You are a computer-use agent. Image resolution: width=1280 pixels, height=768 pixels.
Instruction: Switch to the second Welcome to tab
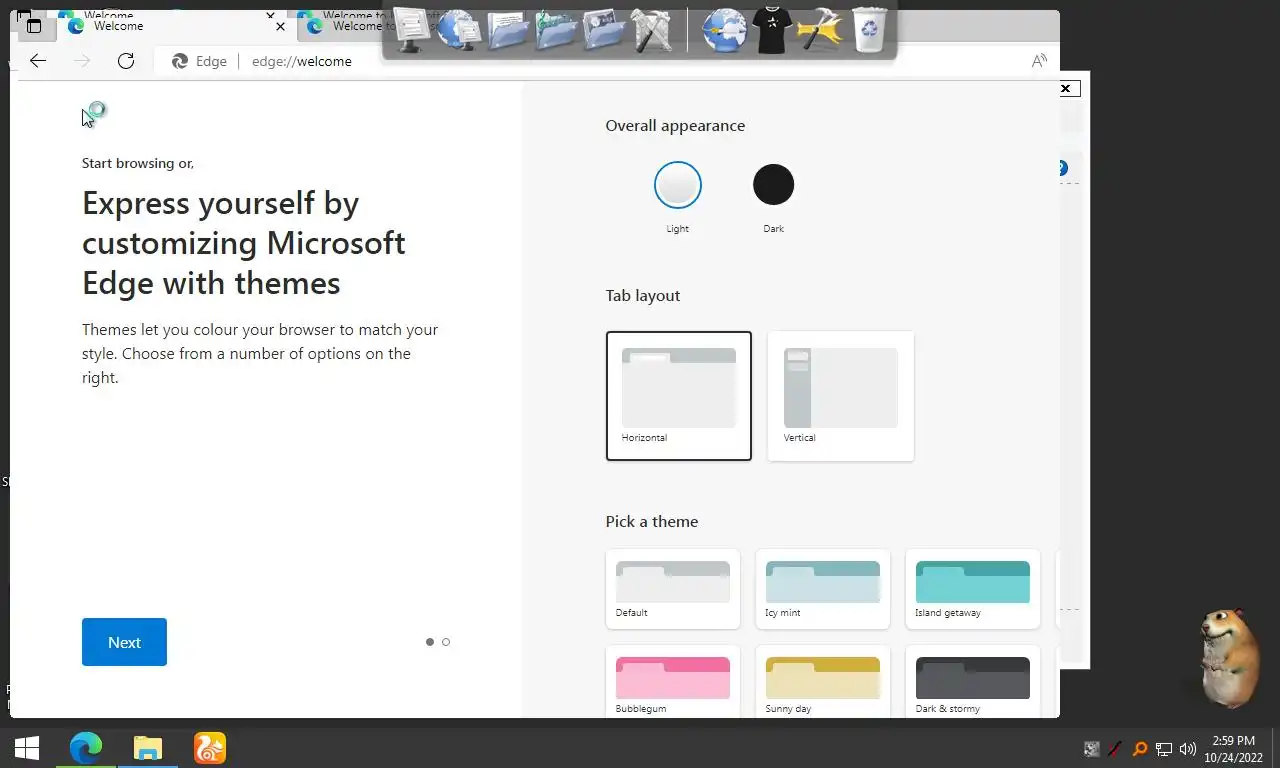point(340,26)
